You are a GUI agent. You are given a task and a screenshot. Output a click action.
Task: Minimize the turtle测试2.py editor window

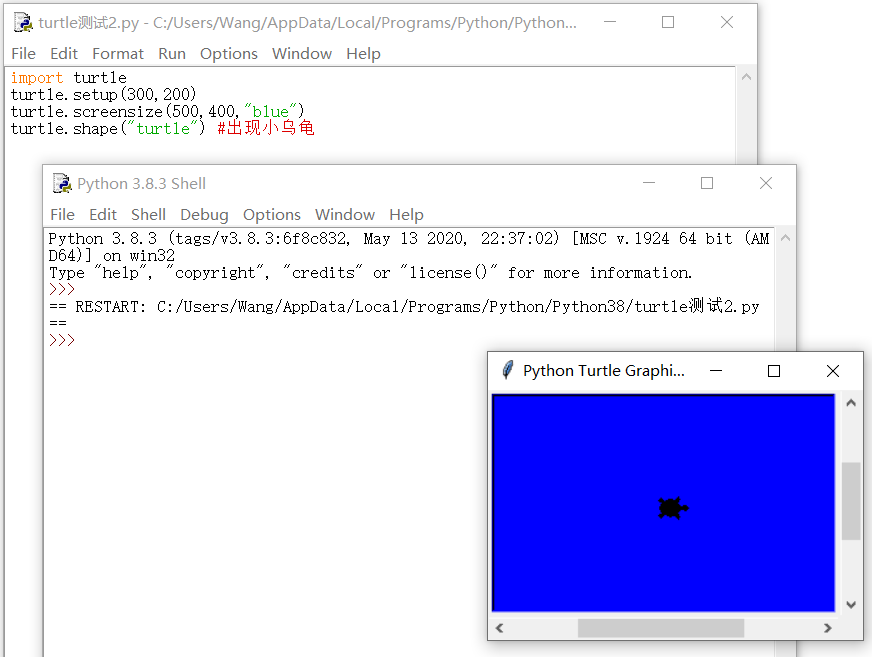coord(610,22)
